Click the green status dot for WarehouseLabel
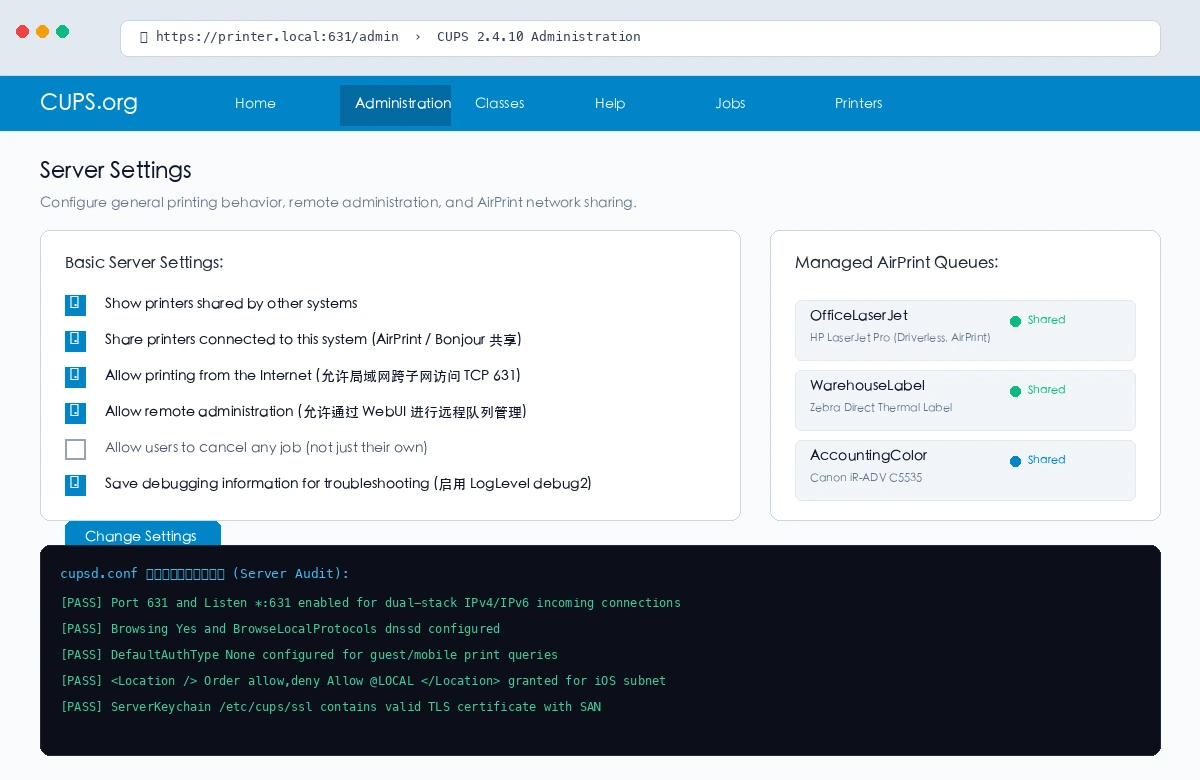The height and width of the screenshot is (780, 1200). 1015,391
